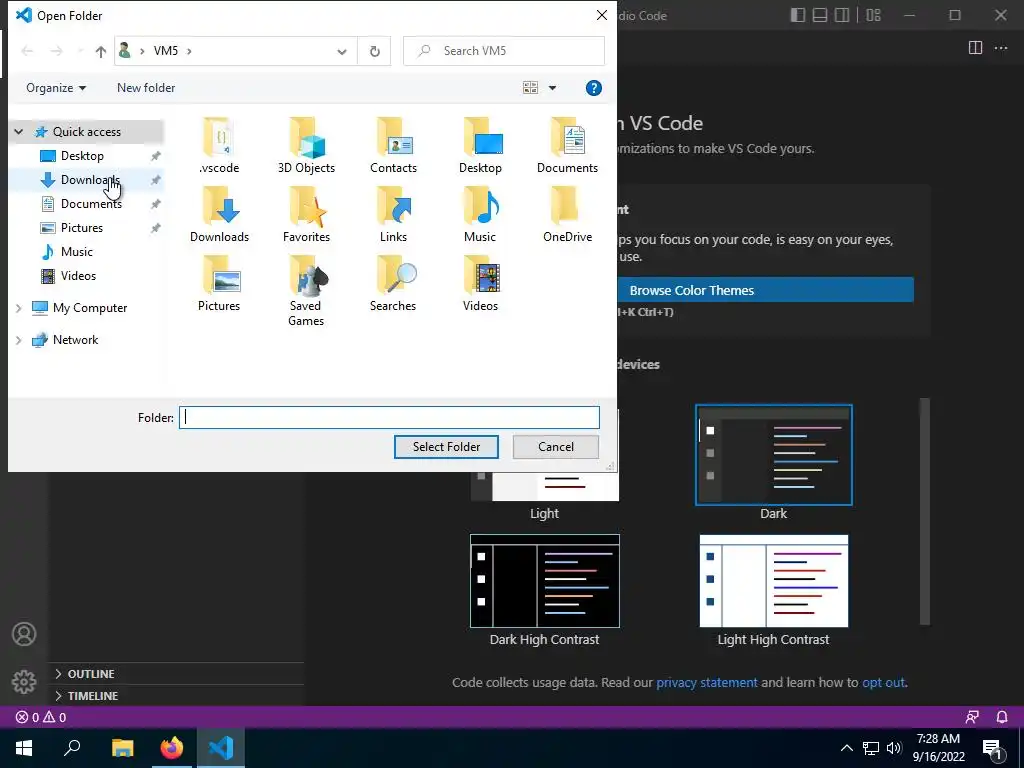Open Firefox from the taskbar
The image size is (1024, 768).
point(172,748)
